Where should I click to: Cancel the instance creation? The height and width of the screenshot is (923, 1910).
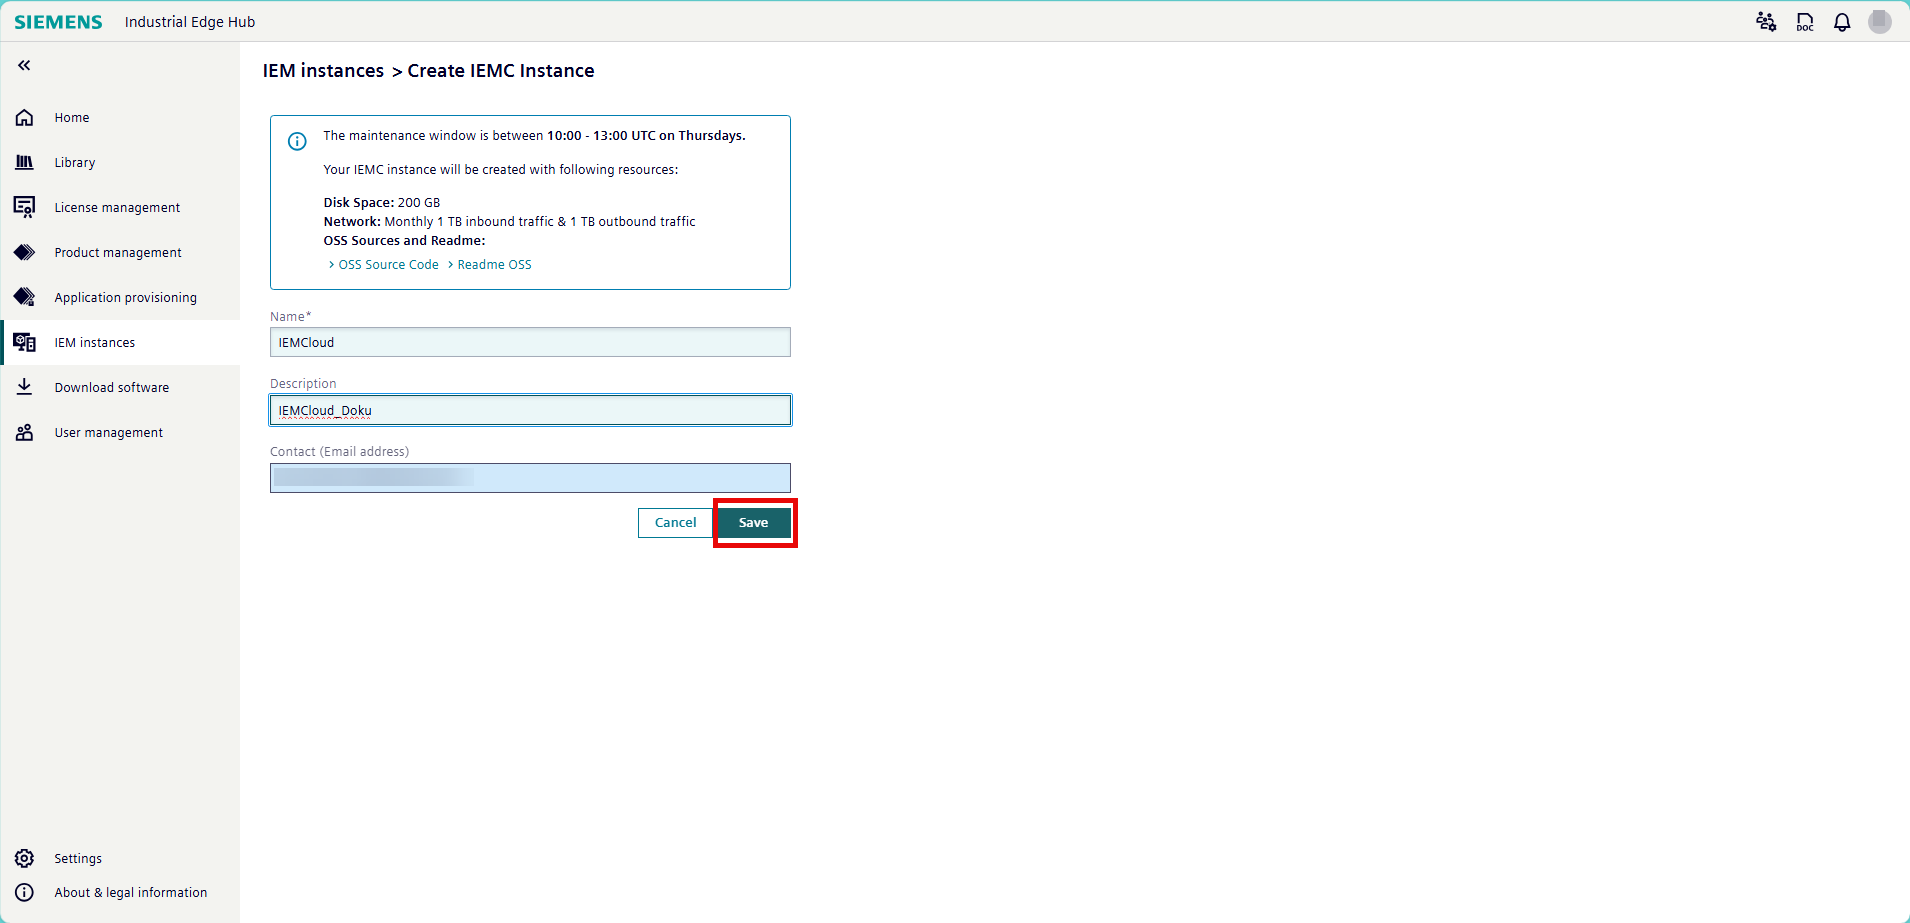[675, 522]
